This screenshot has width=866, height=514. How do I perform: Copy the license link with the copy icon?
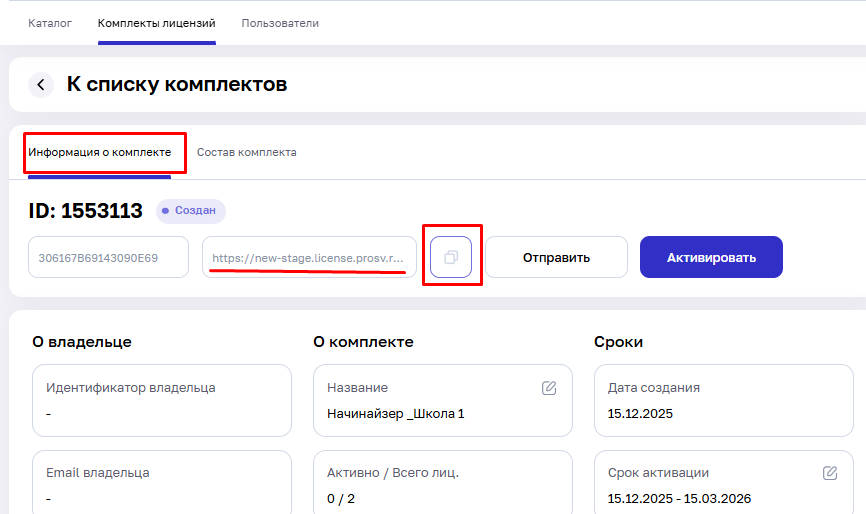pyautogui.click(x=451, y=257)
